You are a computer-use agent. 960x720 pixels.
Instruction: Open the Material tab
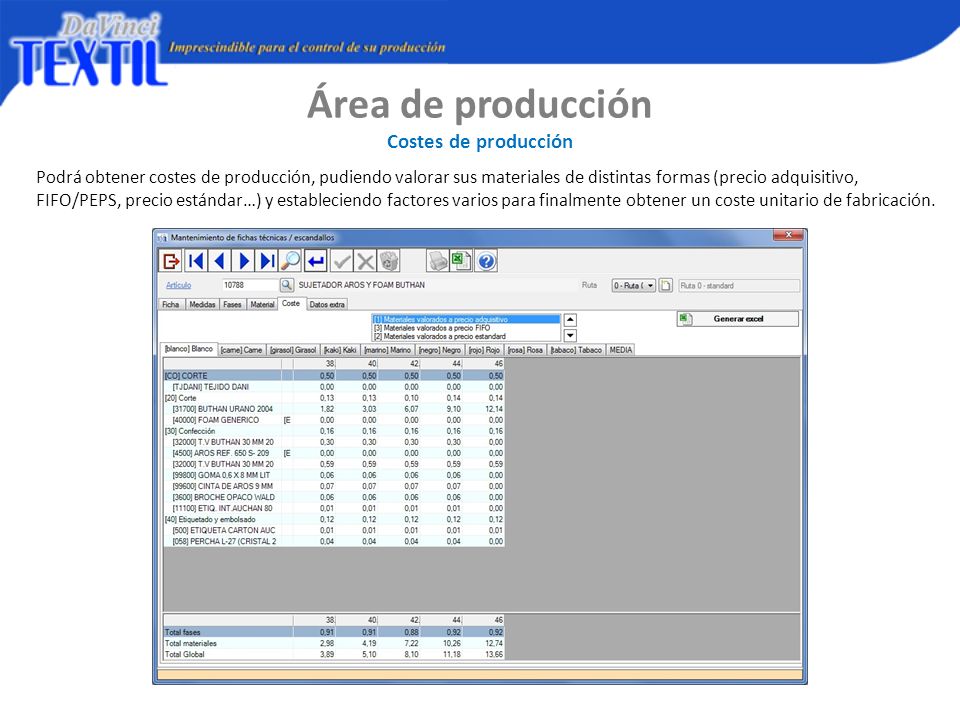[x=262, y=304]
